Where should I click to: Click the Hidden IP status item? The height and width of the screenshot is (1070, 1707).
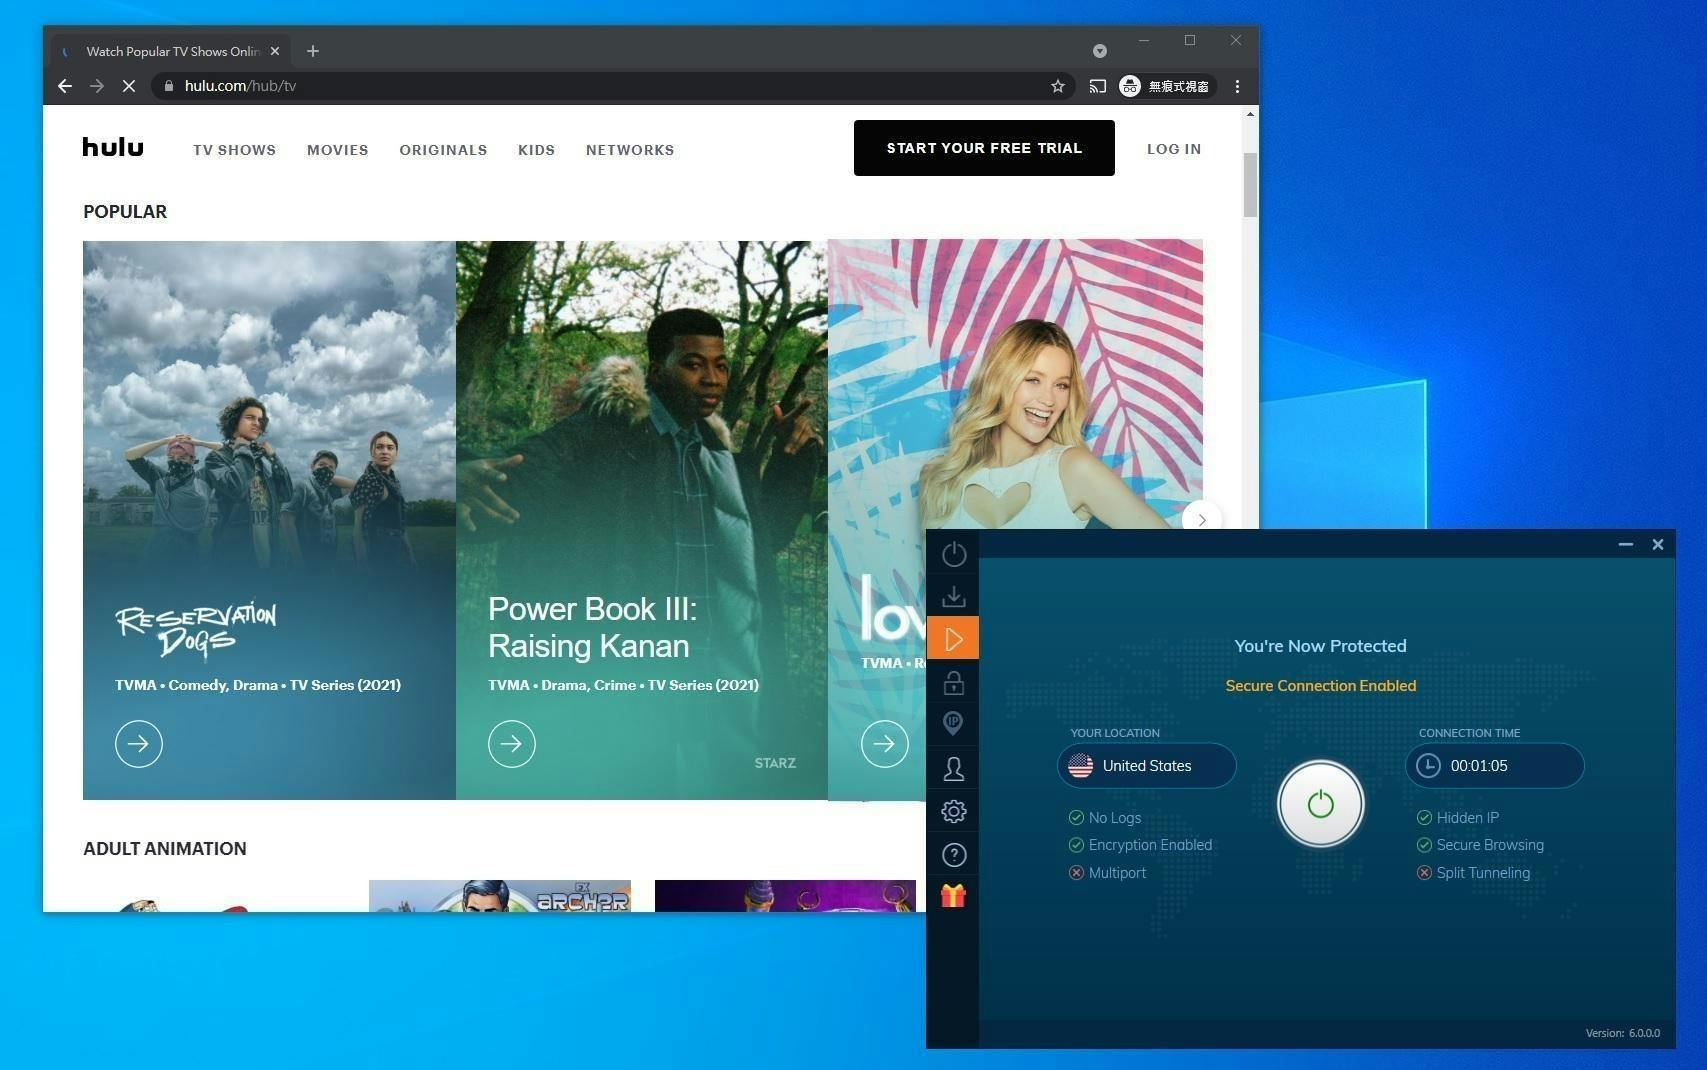point(1458,818)
